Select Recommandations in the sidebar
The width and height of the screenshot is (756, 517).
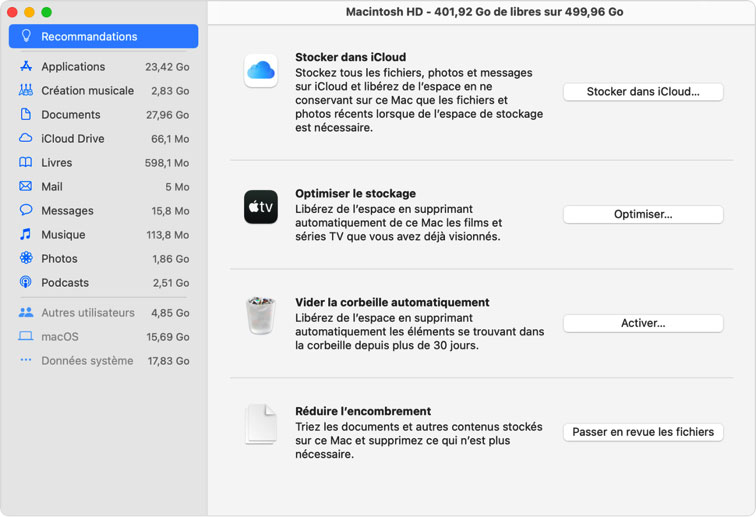pyautogui.click(x=103, y=36)
